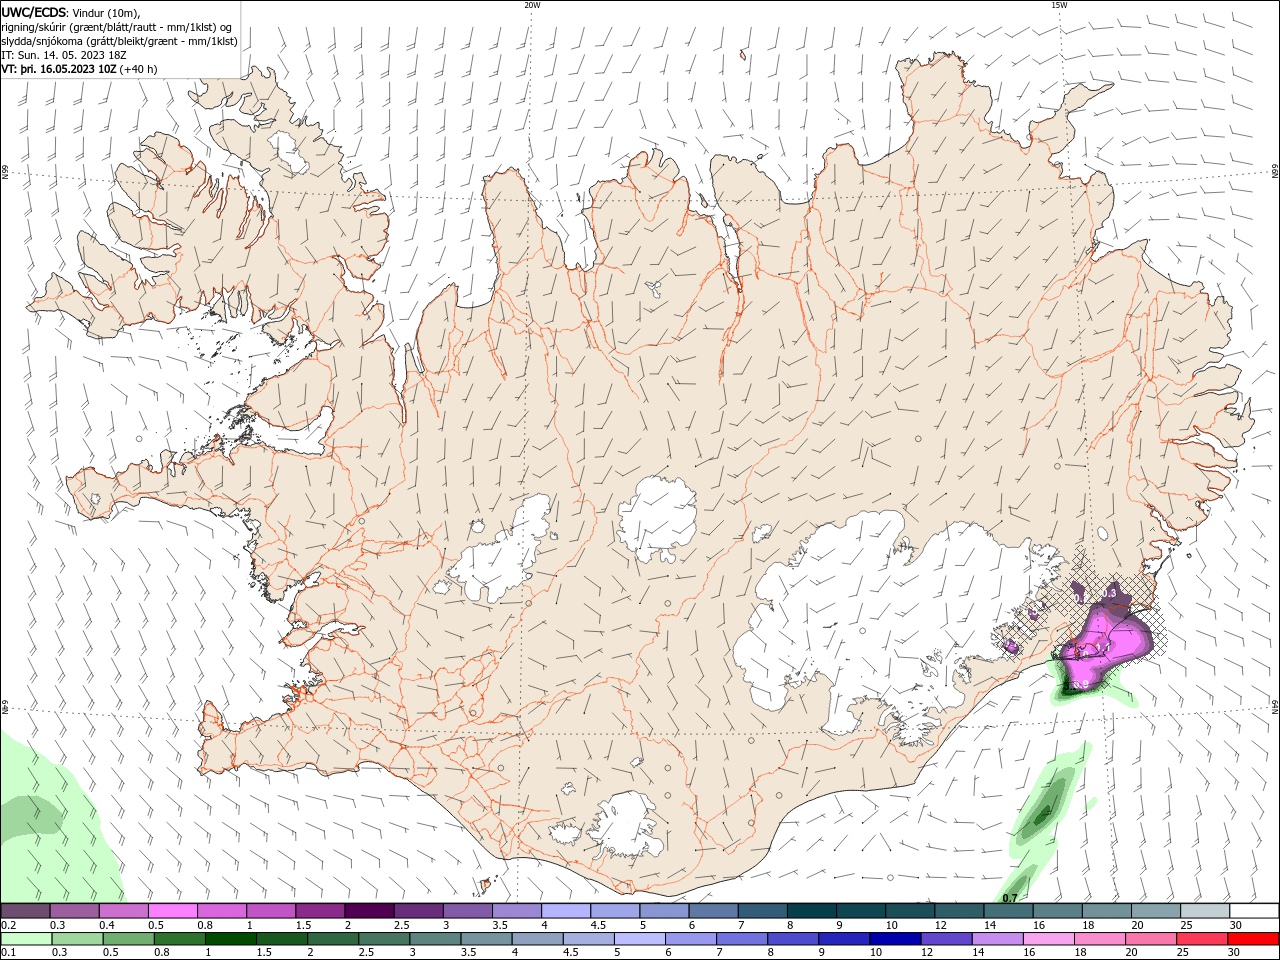The image size is (1280, 960).
Task: Click the upper legend swatch starting at 4
Action: point(566,911)
